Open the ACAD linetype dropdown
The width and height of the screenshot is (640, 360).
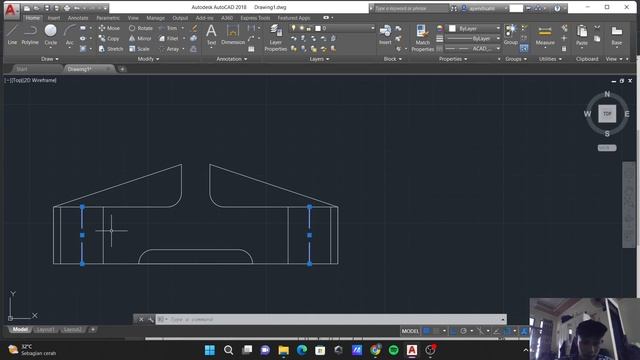click(473, 49)
